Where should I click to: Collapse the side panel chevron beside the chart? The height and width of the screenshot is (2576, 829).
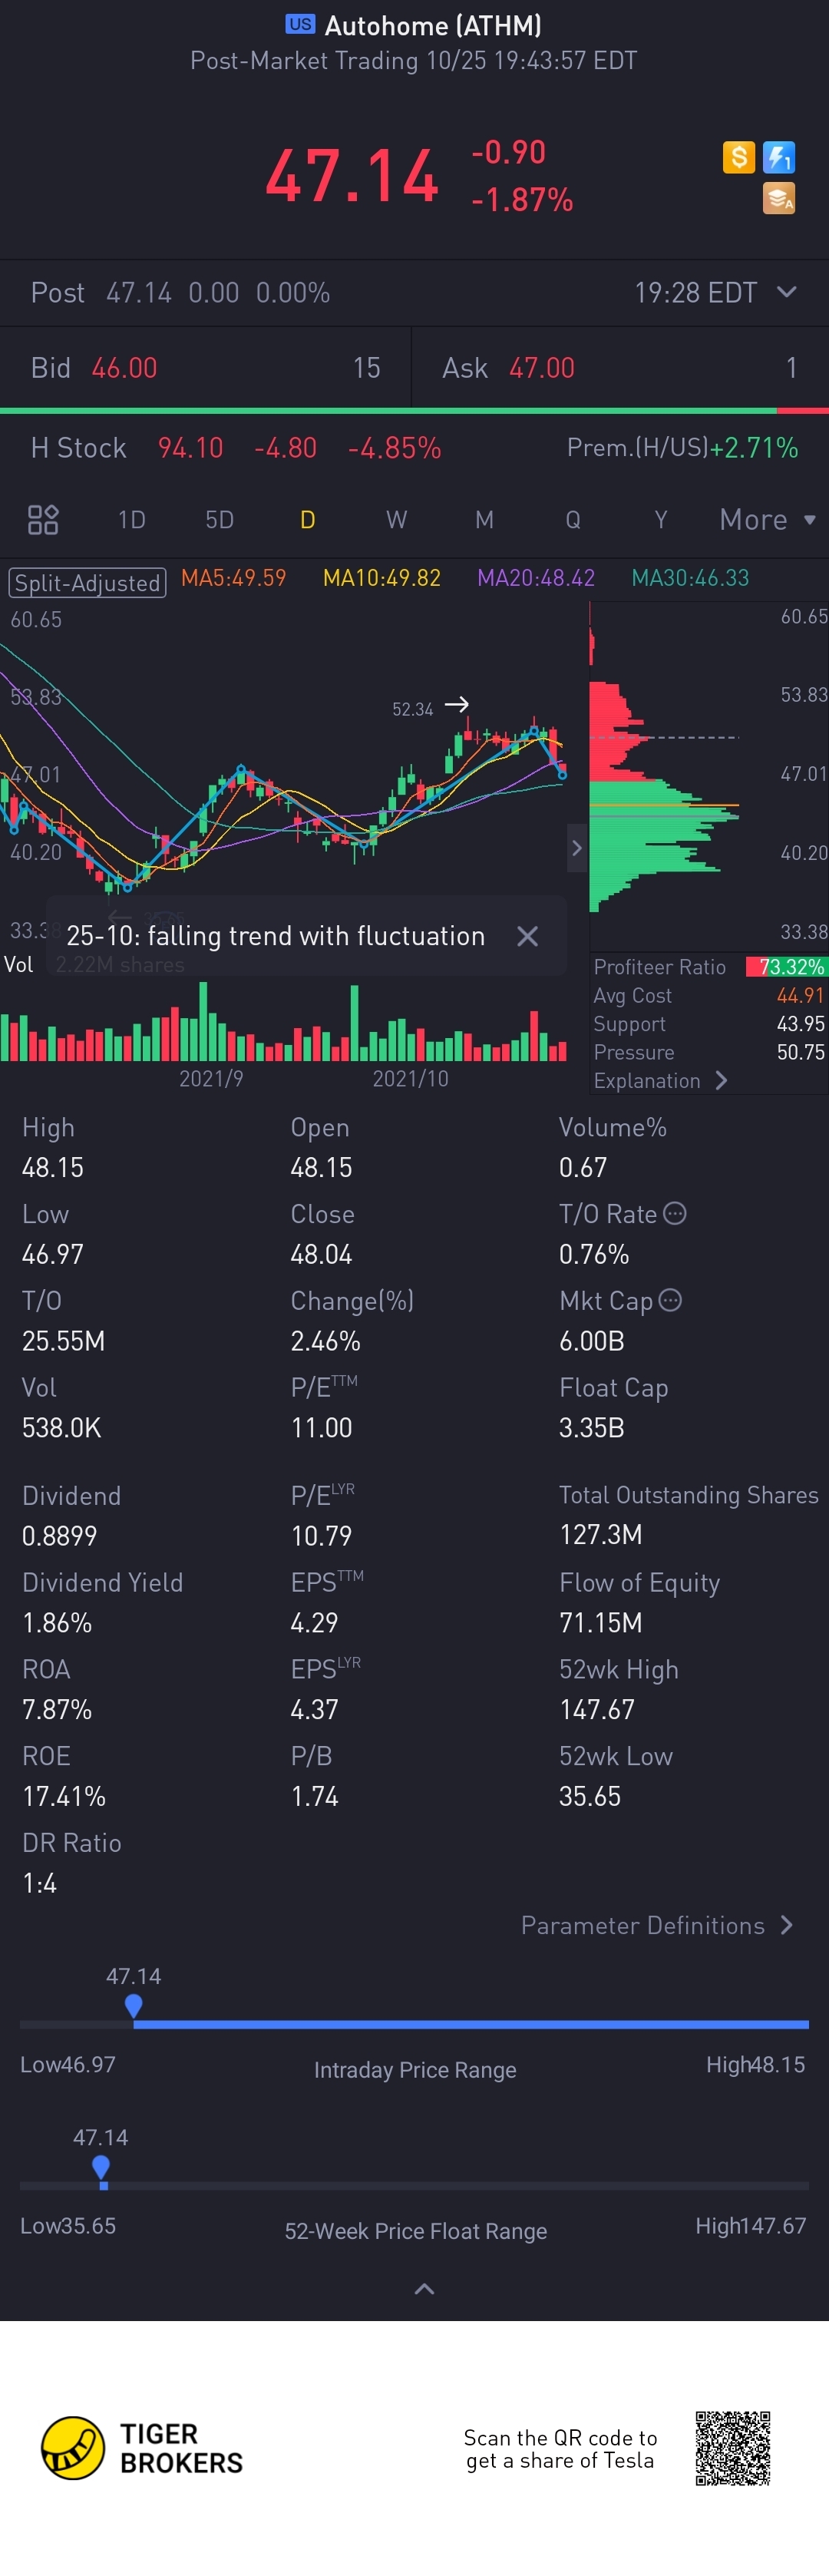pos(576,848)
